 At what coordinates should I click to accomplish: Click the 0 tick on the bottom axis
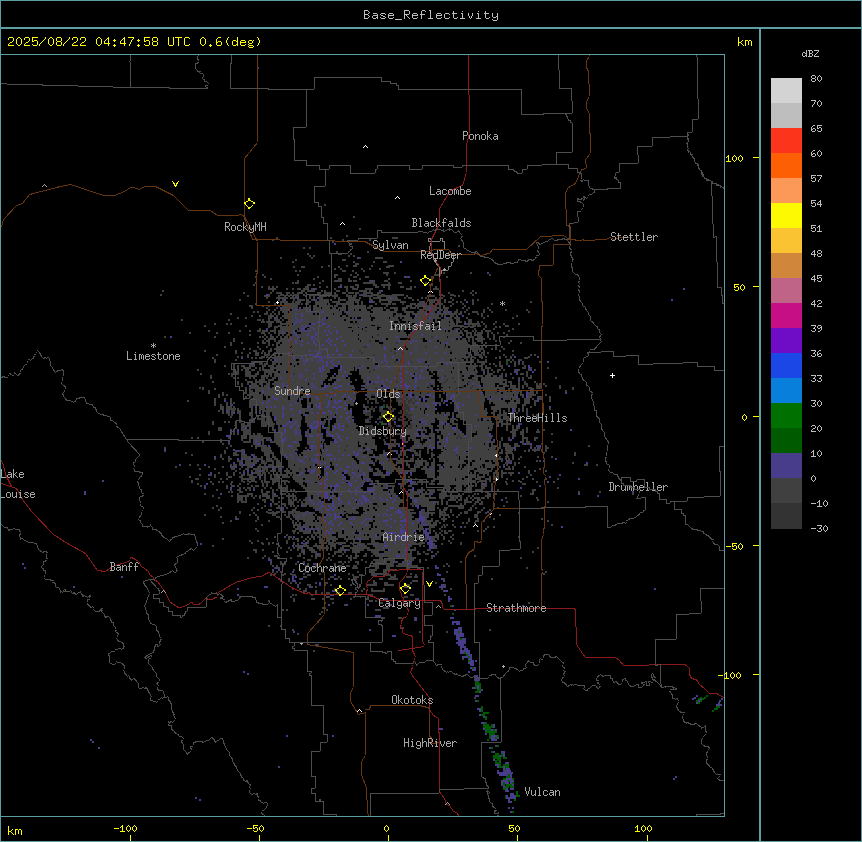tap(386, 828)
